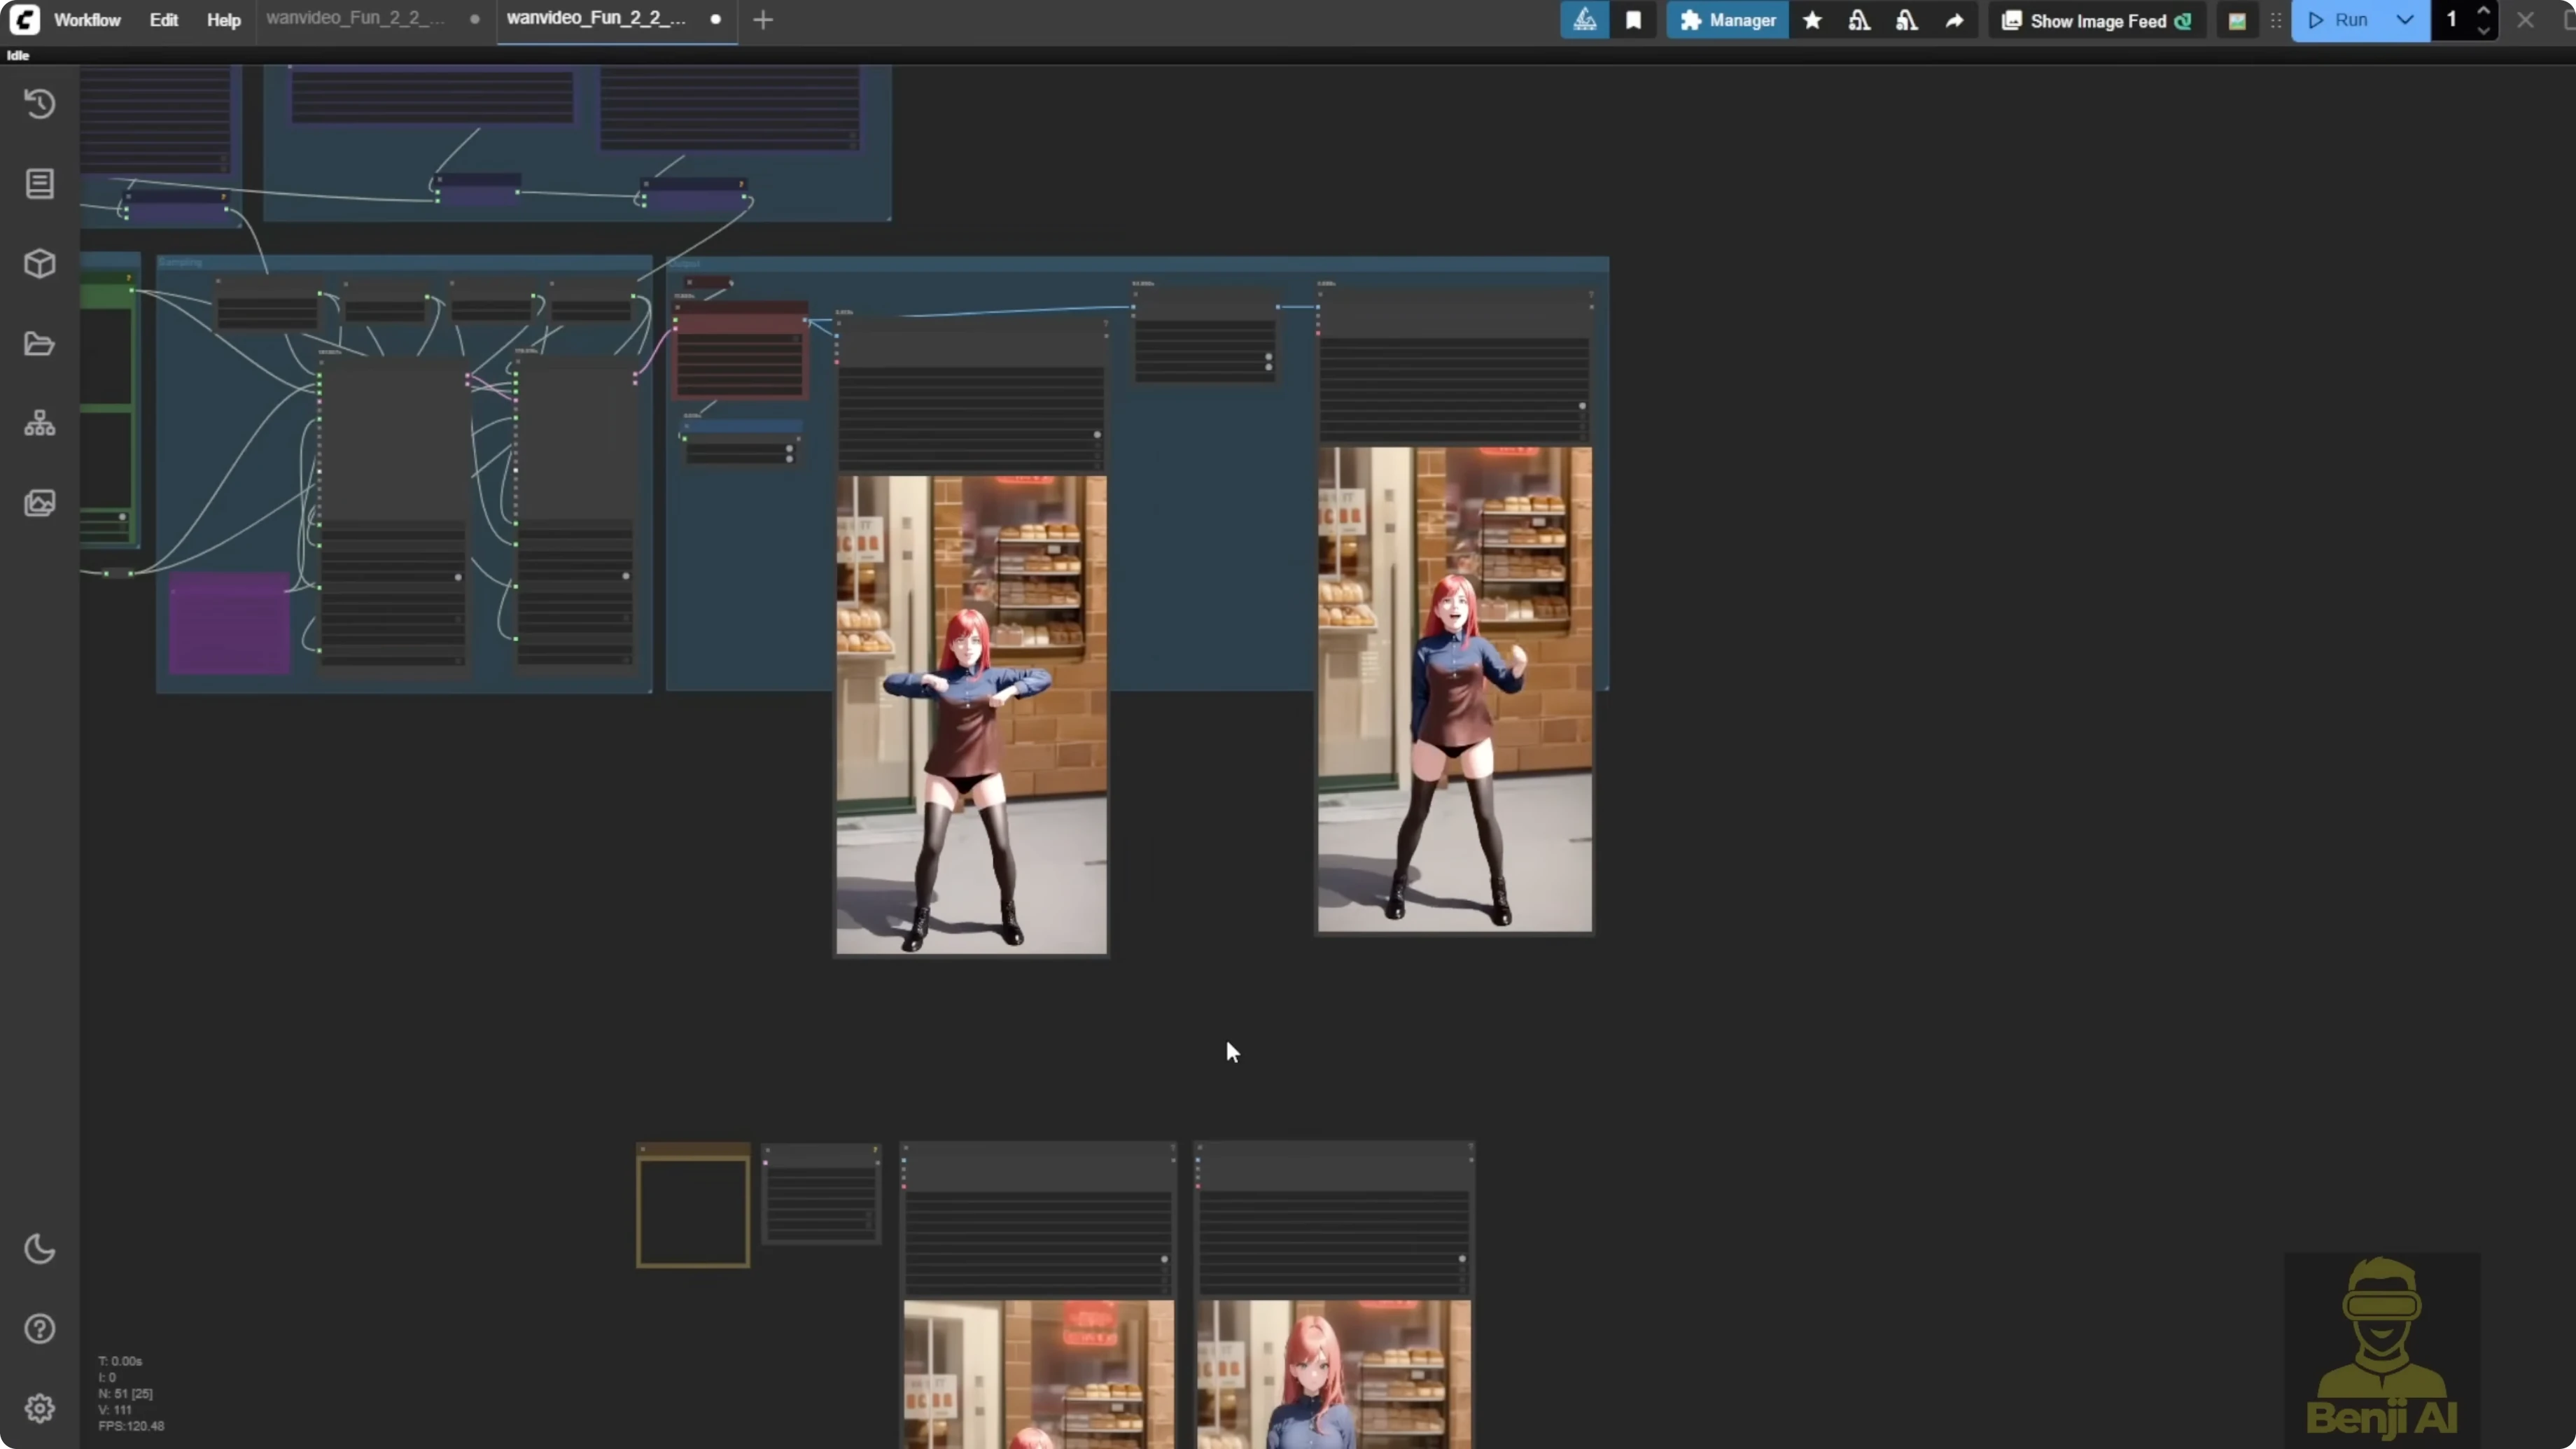Click the share arrow in the toolbar
This screenshot has width=2576, height=1449.
[x=1954, y=19]
